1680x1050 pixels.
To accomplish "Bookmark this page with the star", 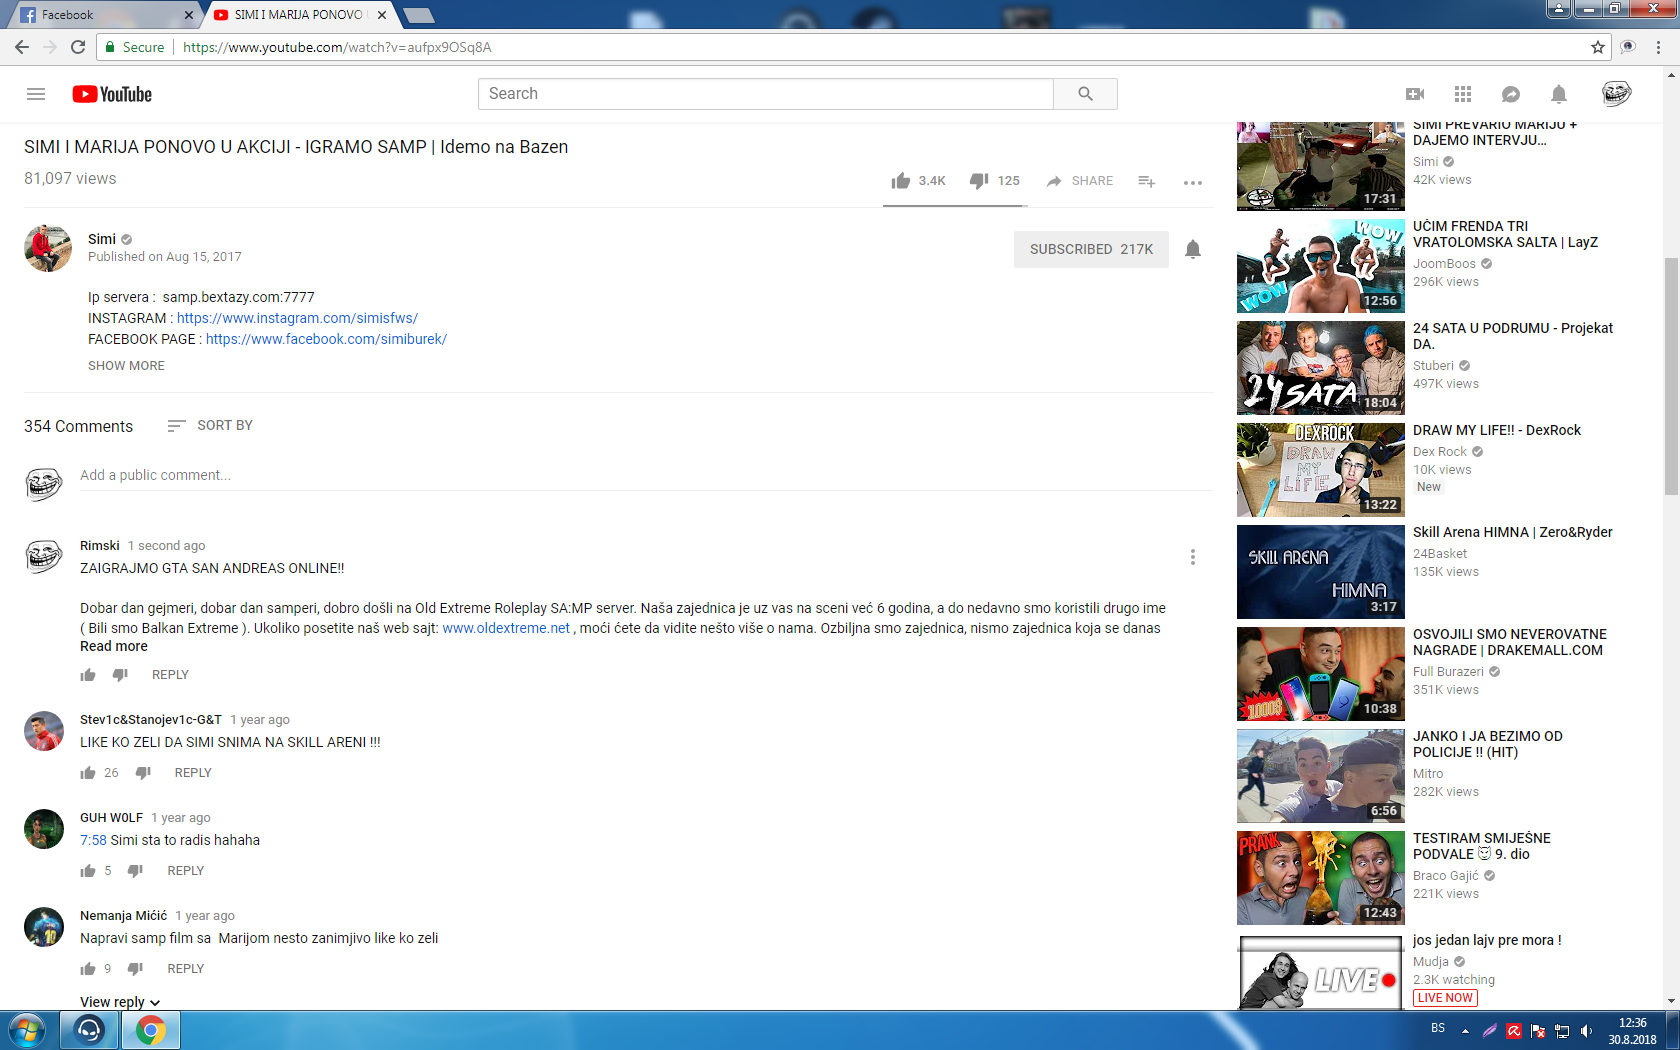I will click(1598, 47).
